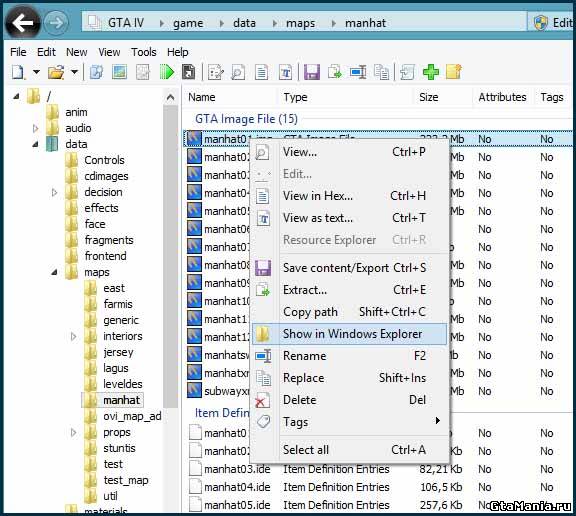
Task: Click the dark shortcut document toolbar icon
Action: point(188,72)
